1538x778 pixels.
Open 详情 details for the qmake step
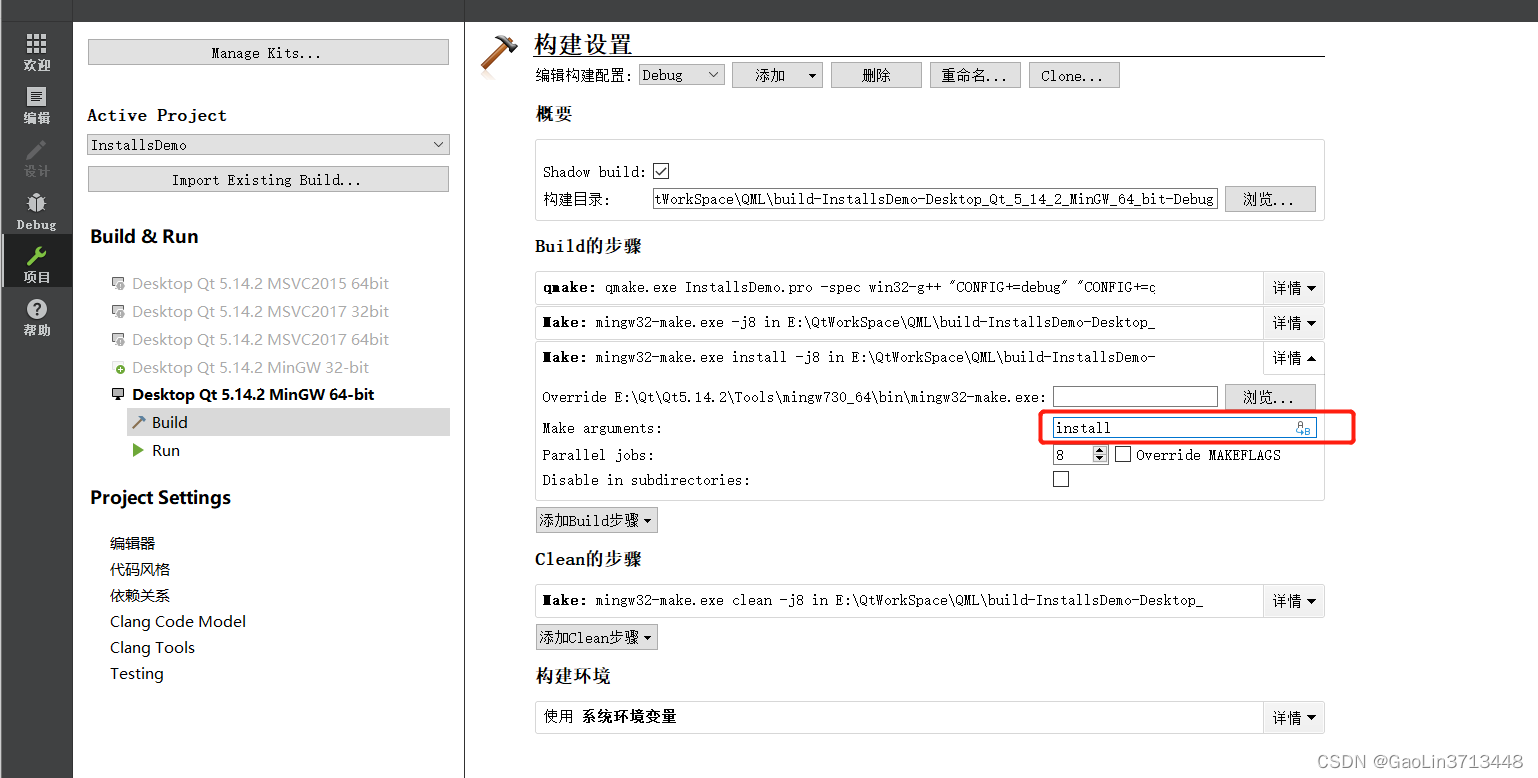[x=1293, y=287]
